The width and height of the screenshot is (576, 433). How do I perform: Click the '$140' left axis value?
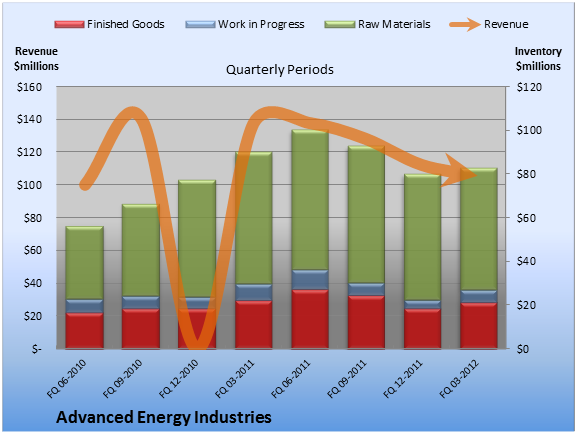point(29,119)
